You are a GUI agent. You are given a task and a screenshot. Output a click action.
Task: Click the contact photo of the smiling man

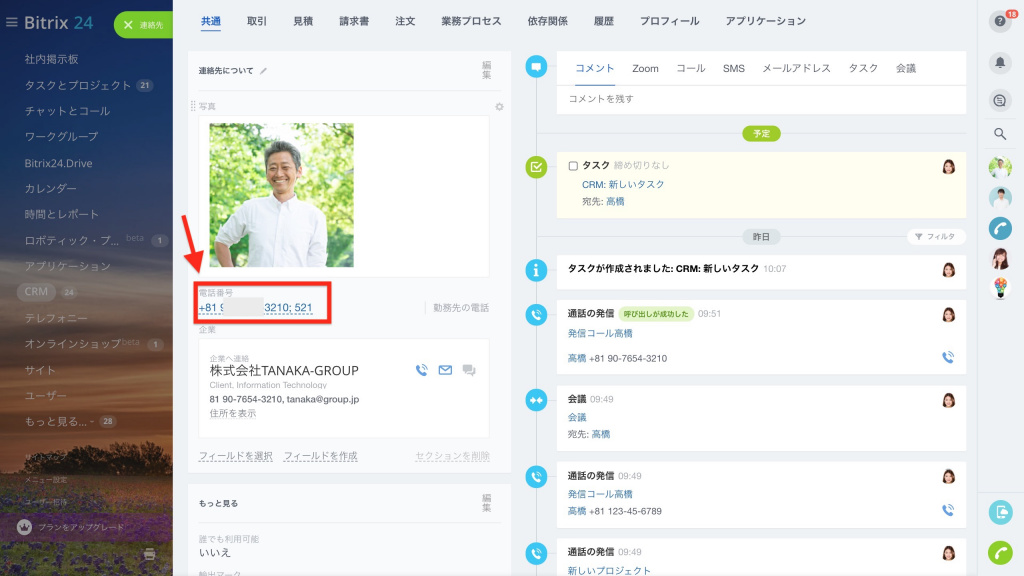[x=281, y=195]
